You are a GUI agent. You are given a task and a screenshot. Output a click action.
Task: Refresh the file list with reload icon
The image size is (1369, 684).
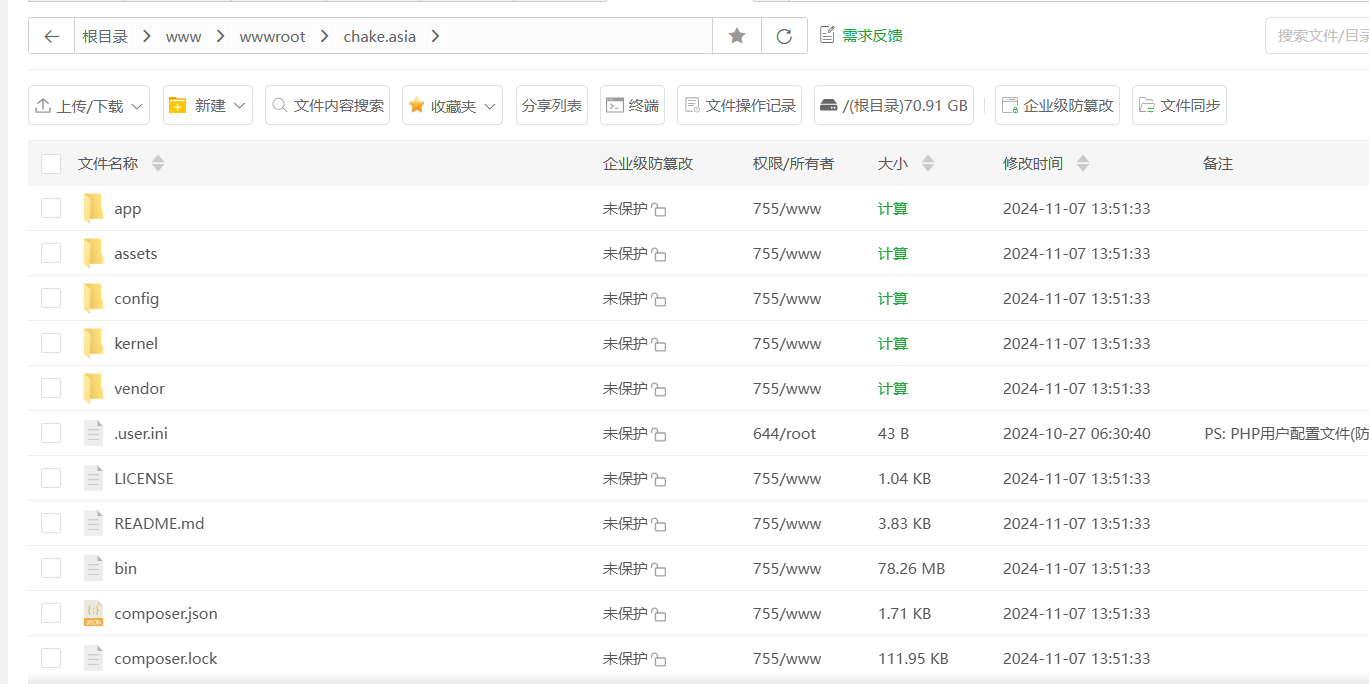784,36
